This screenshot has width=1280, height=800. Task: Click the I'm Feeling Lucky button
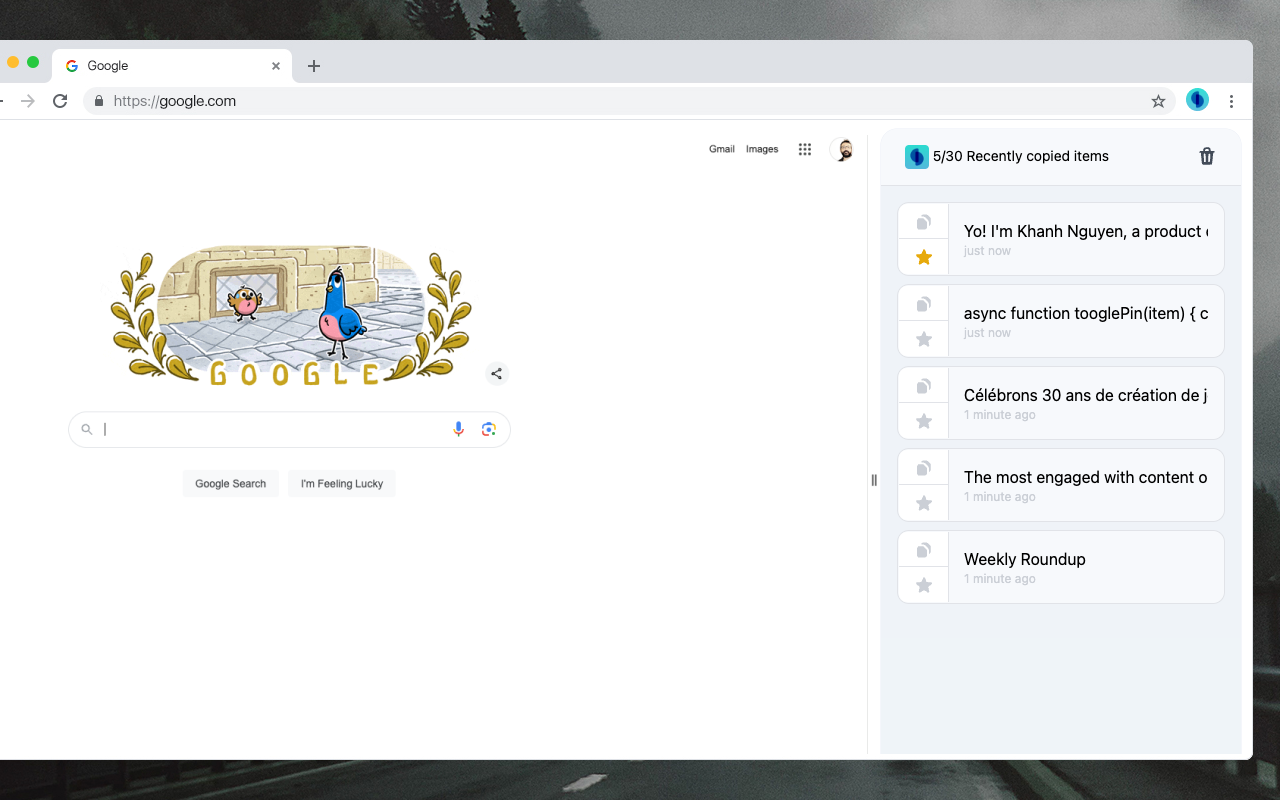pos(341,483)
